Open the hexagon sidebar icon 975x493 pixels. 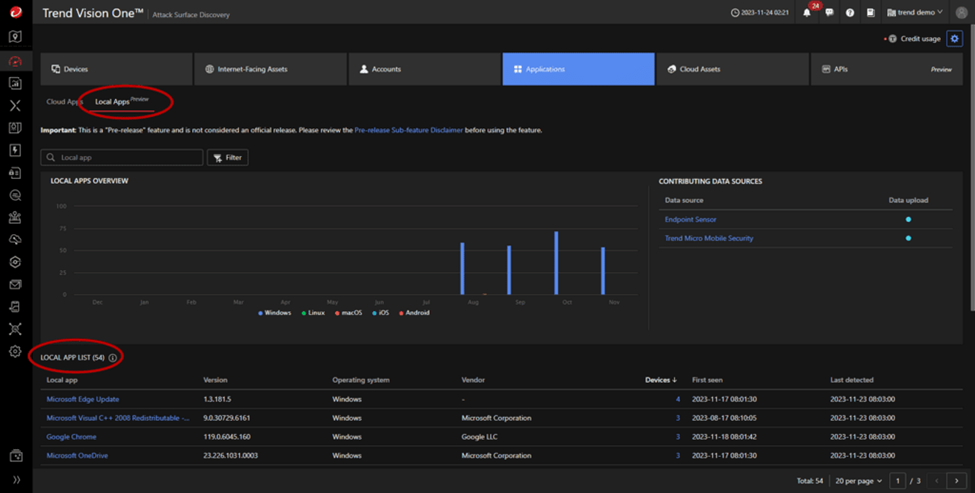[16, 262]
